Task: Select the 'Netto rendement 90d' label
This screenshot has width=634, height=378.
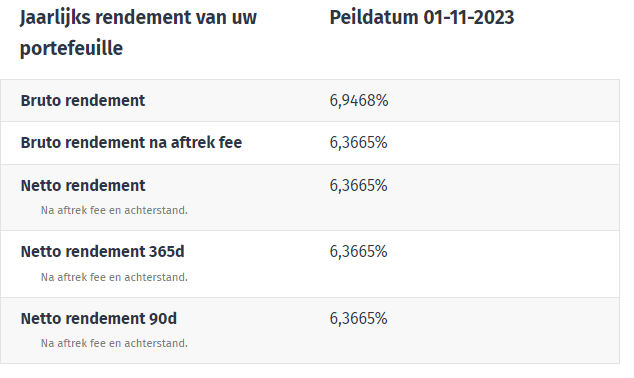Action: [x=99, y=319]
